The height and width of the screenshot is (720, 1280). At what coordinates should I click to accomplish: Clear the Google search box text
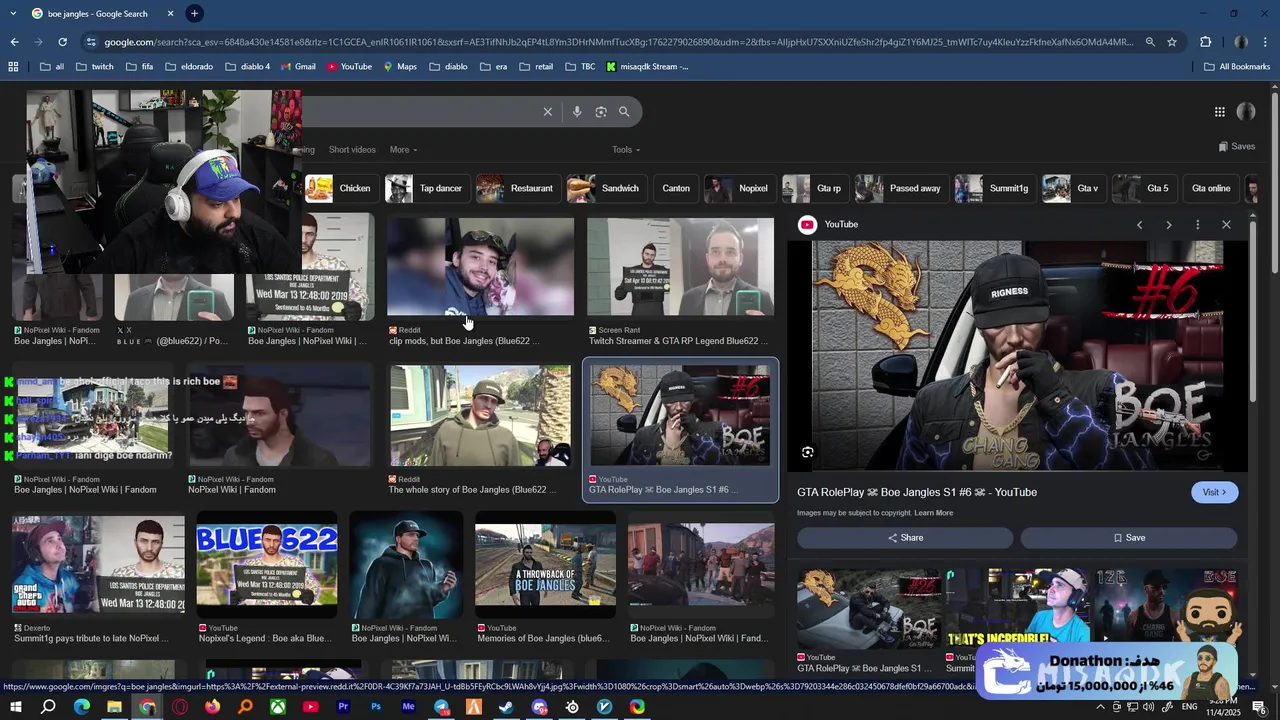coord(547,112)
